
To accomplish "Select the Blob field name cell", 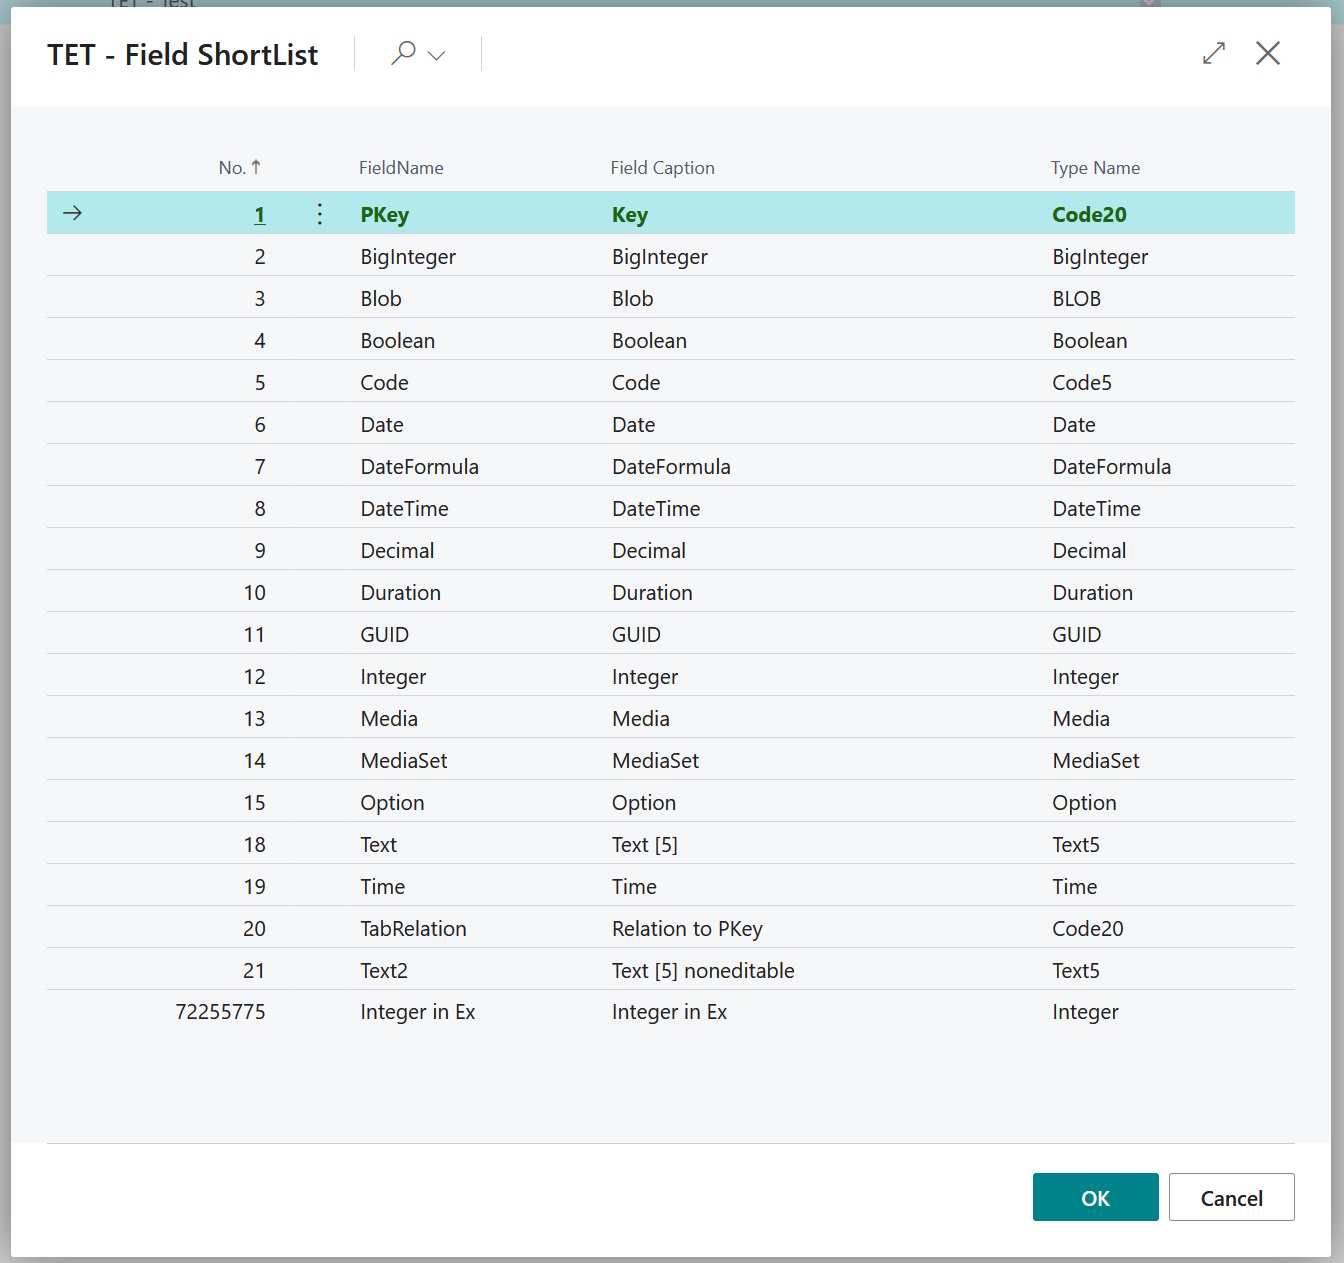I will tap(381, 299).
